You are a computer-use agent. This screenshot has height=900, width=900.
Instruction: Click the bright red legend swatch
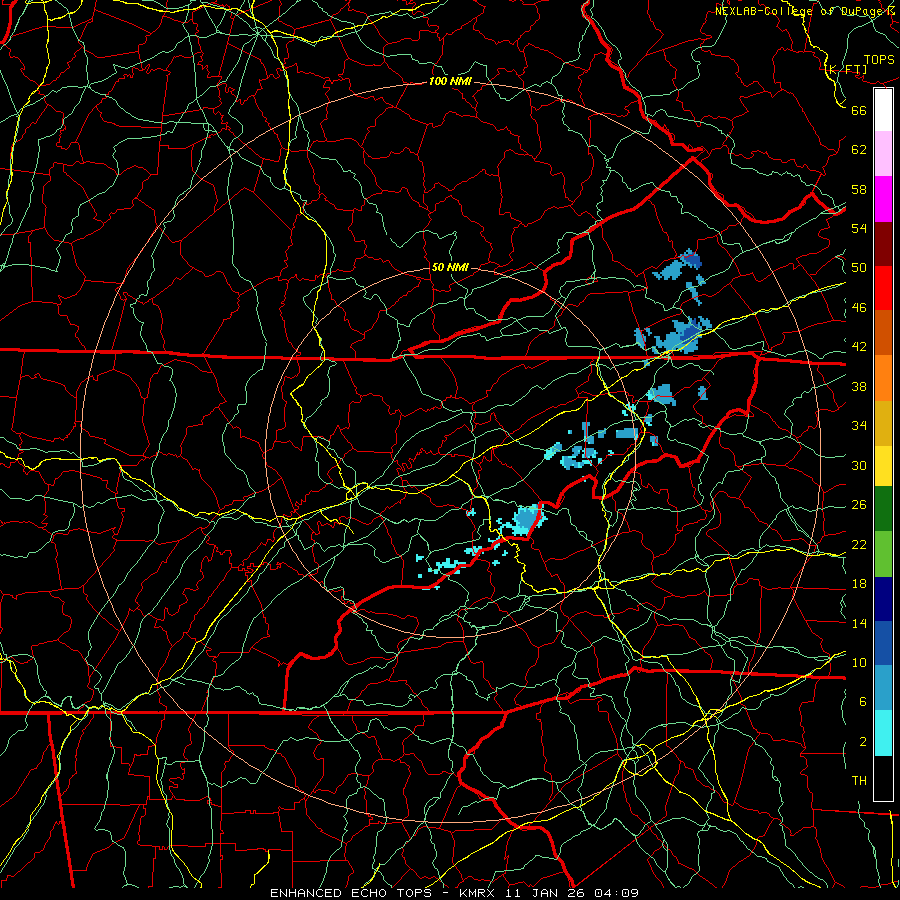(x=883, y=288)
